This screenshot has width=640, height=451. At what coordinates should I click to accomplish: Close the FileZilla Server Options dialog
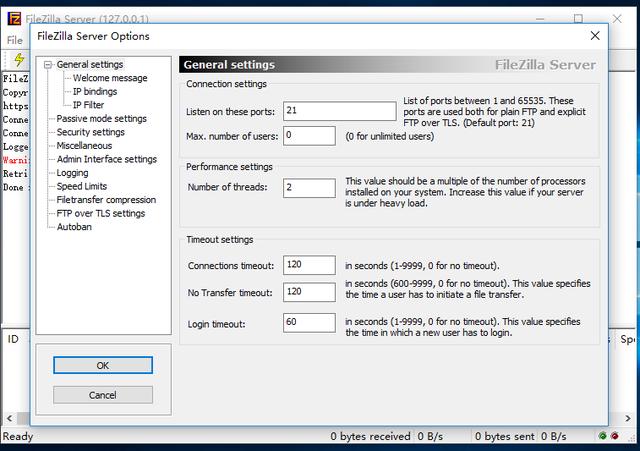pyautogui.click(x=595, y=36)
